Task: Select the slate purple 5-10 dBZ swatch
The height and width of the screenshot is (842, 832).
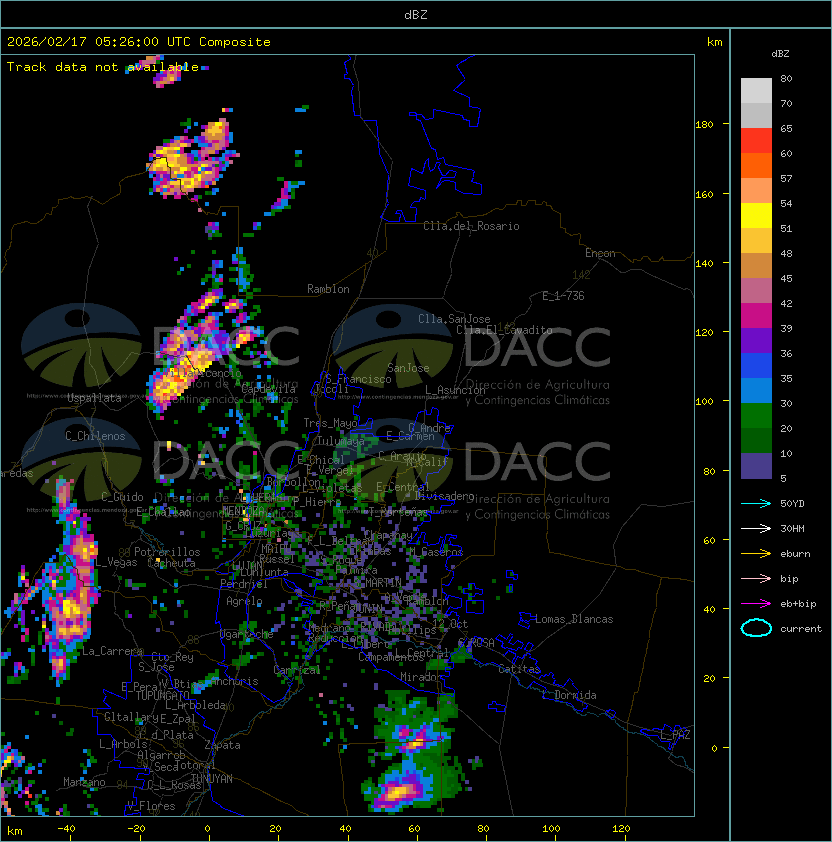Action: tap(756, 466)
